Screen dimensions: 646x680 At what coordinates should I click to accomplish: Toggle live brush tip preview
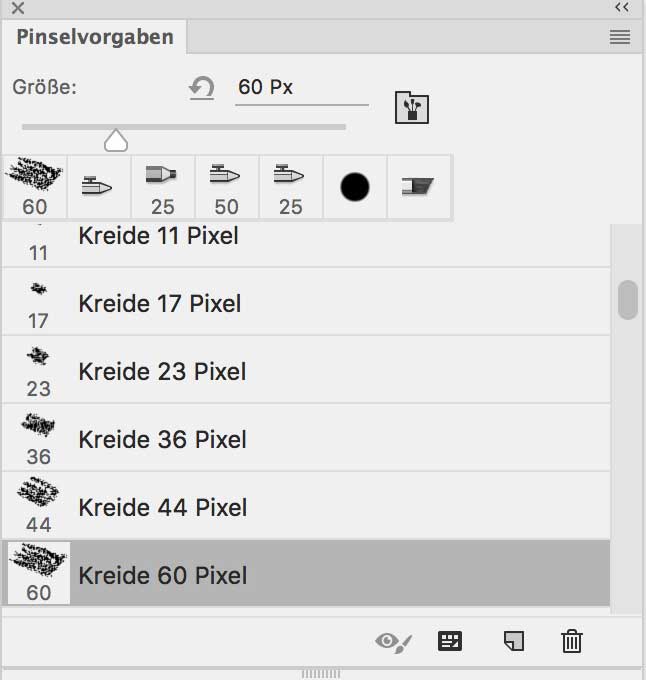coord(390,641)
